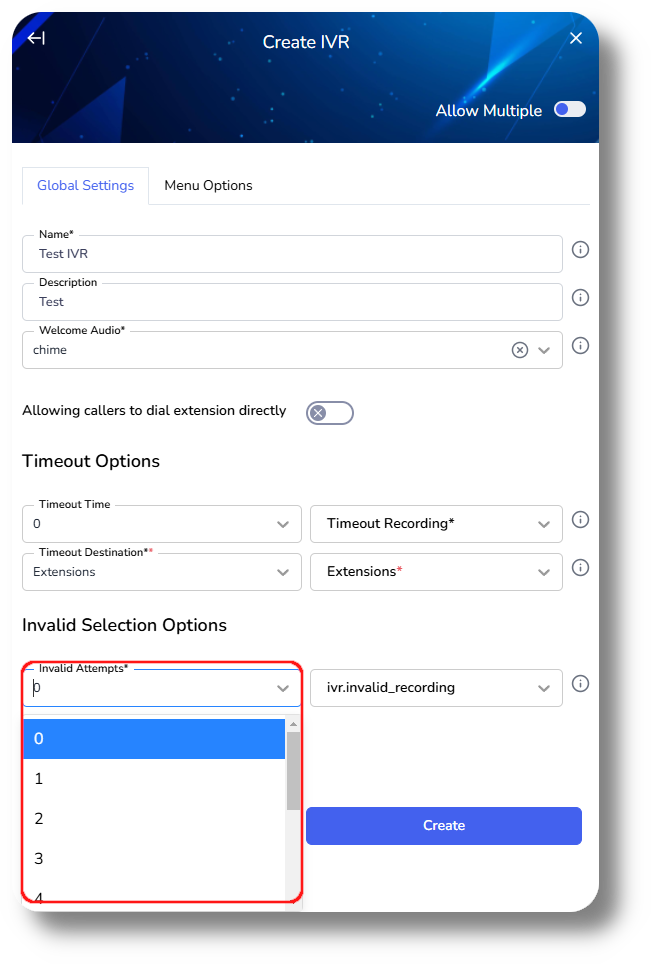Click the info icon beside Welcome Audio
Screen dimensions: 651x964
(x=580, y=346)
